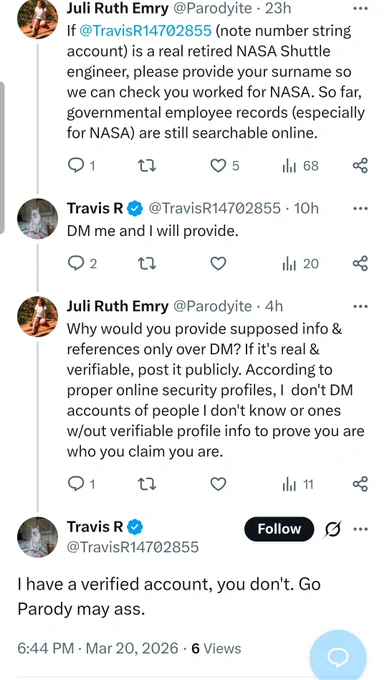Tap the Grok slash-circle icon beside Follow
This screenshot has width=387, height=680.
pos(332,529)
